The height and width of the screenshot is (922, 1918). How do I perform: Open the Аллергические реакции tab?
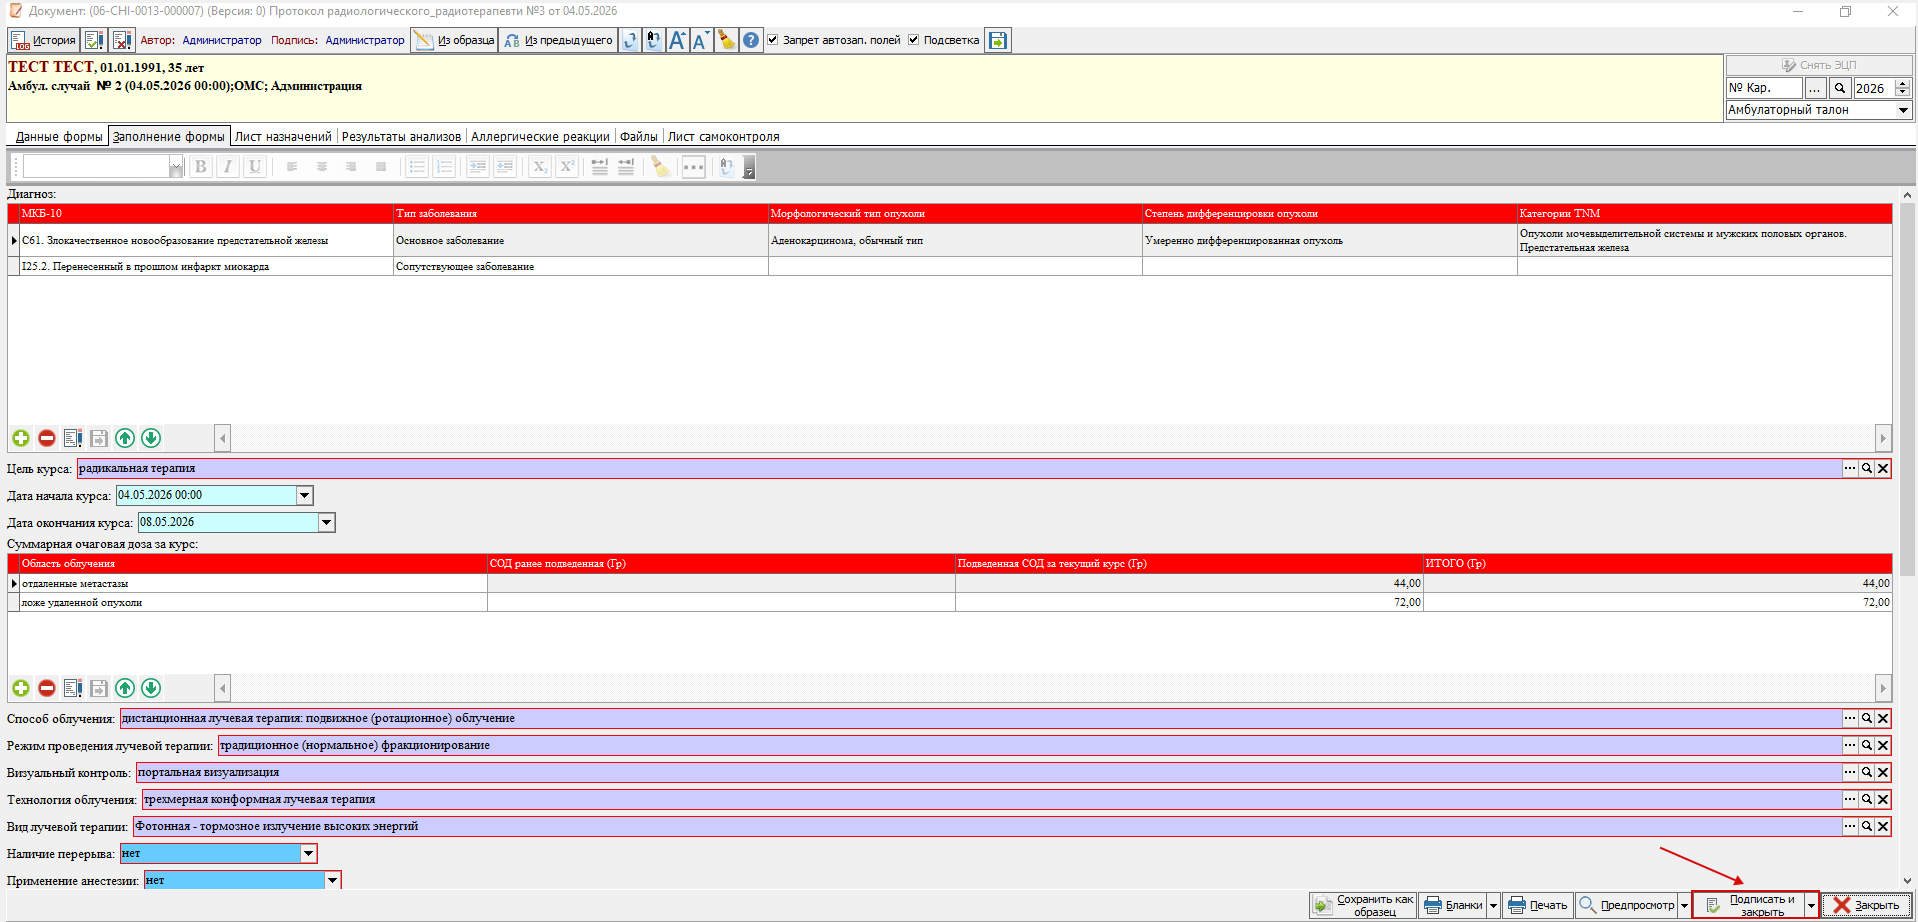coord(540,137)
